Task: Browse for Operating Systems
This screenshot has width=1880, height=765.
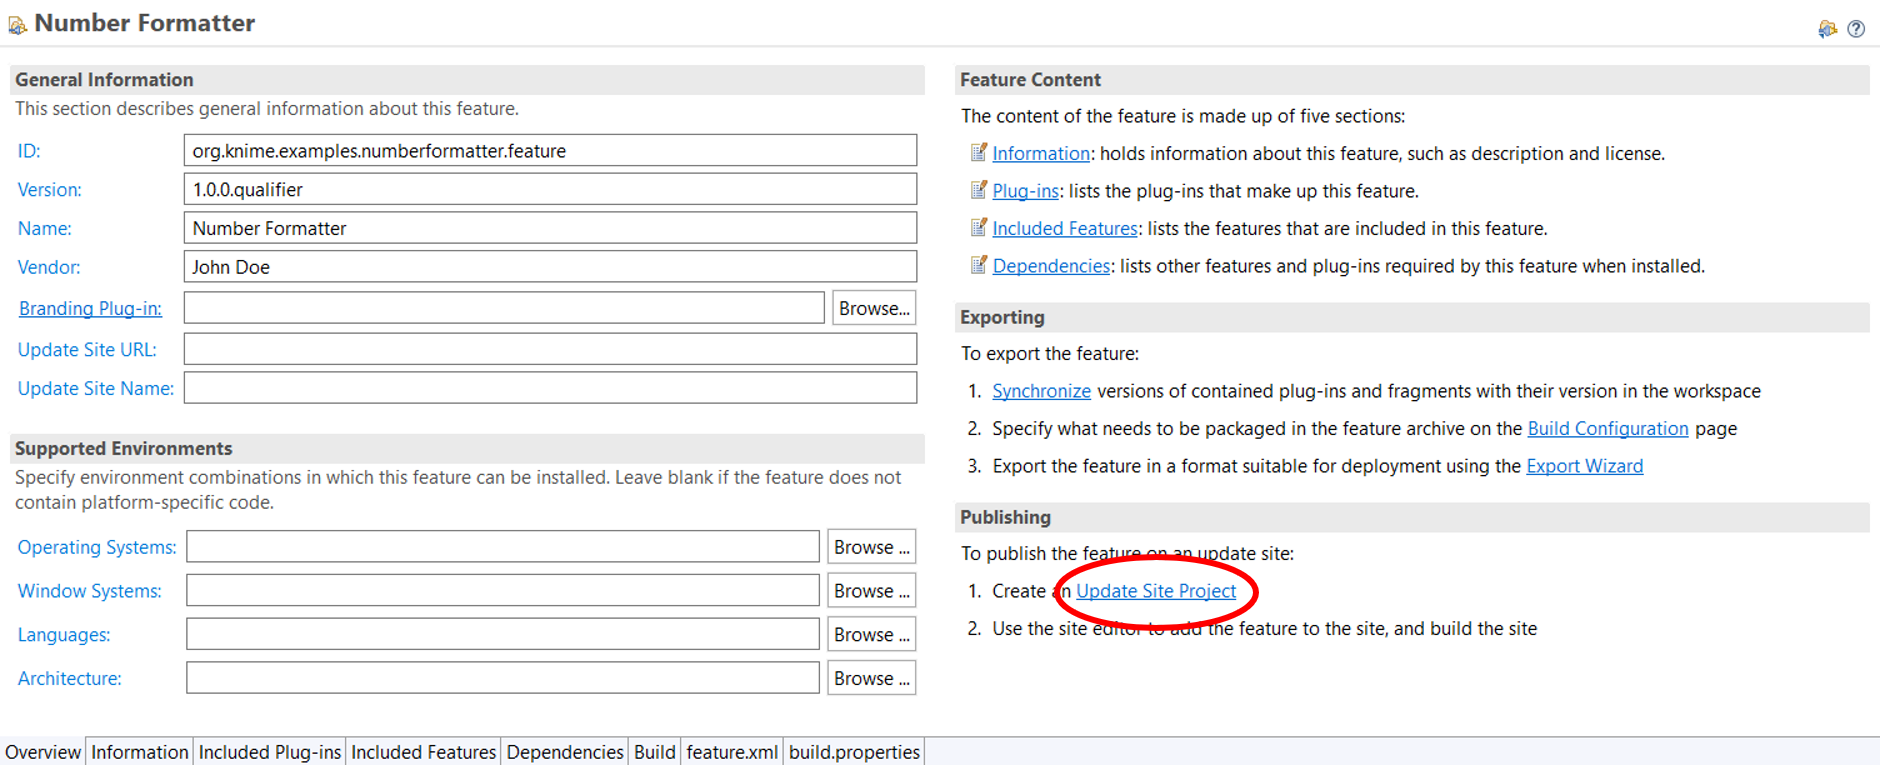Action: [872, 547]
